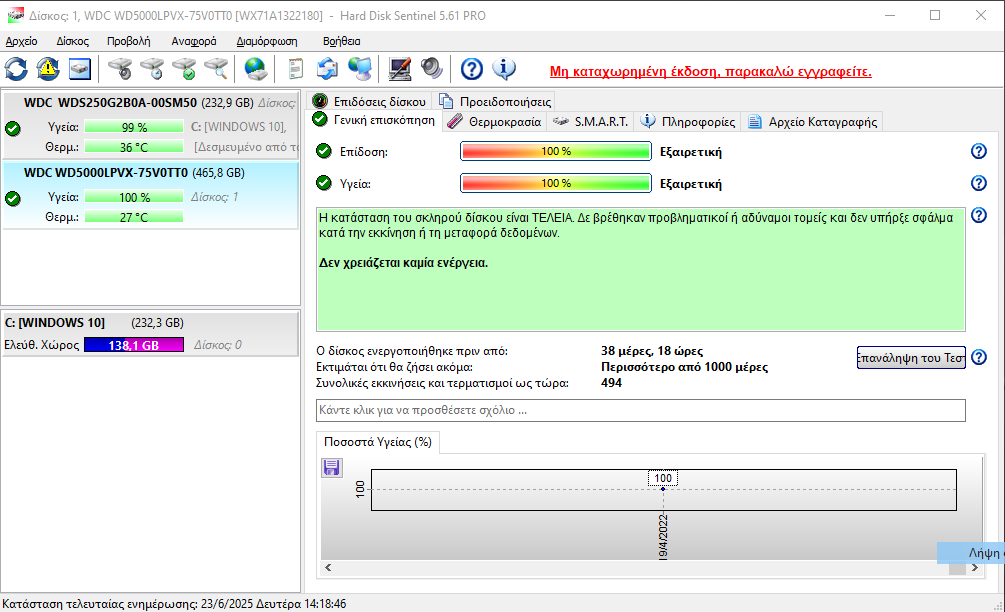Click the help icon beside the Υγεία bar
The width and height of the screenshot is (1005, 612).
tap(979, 183)
